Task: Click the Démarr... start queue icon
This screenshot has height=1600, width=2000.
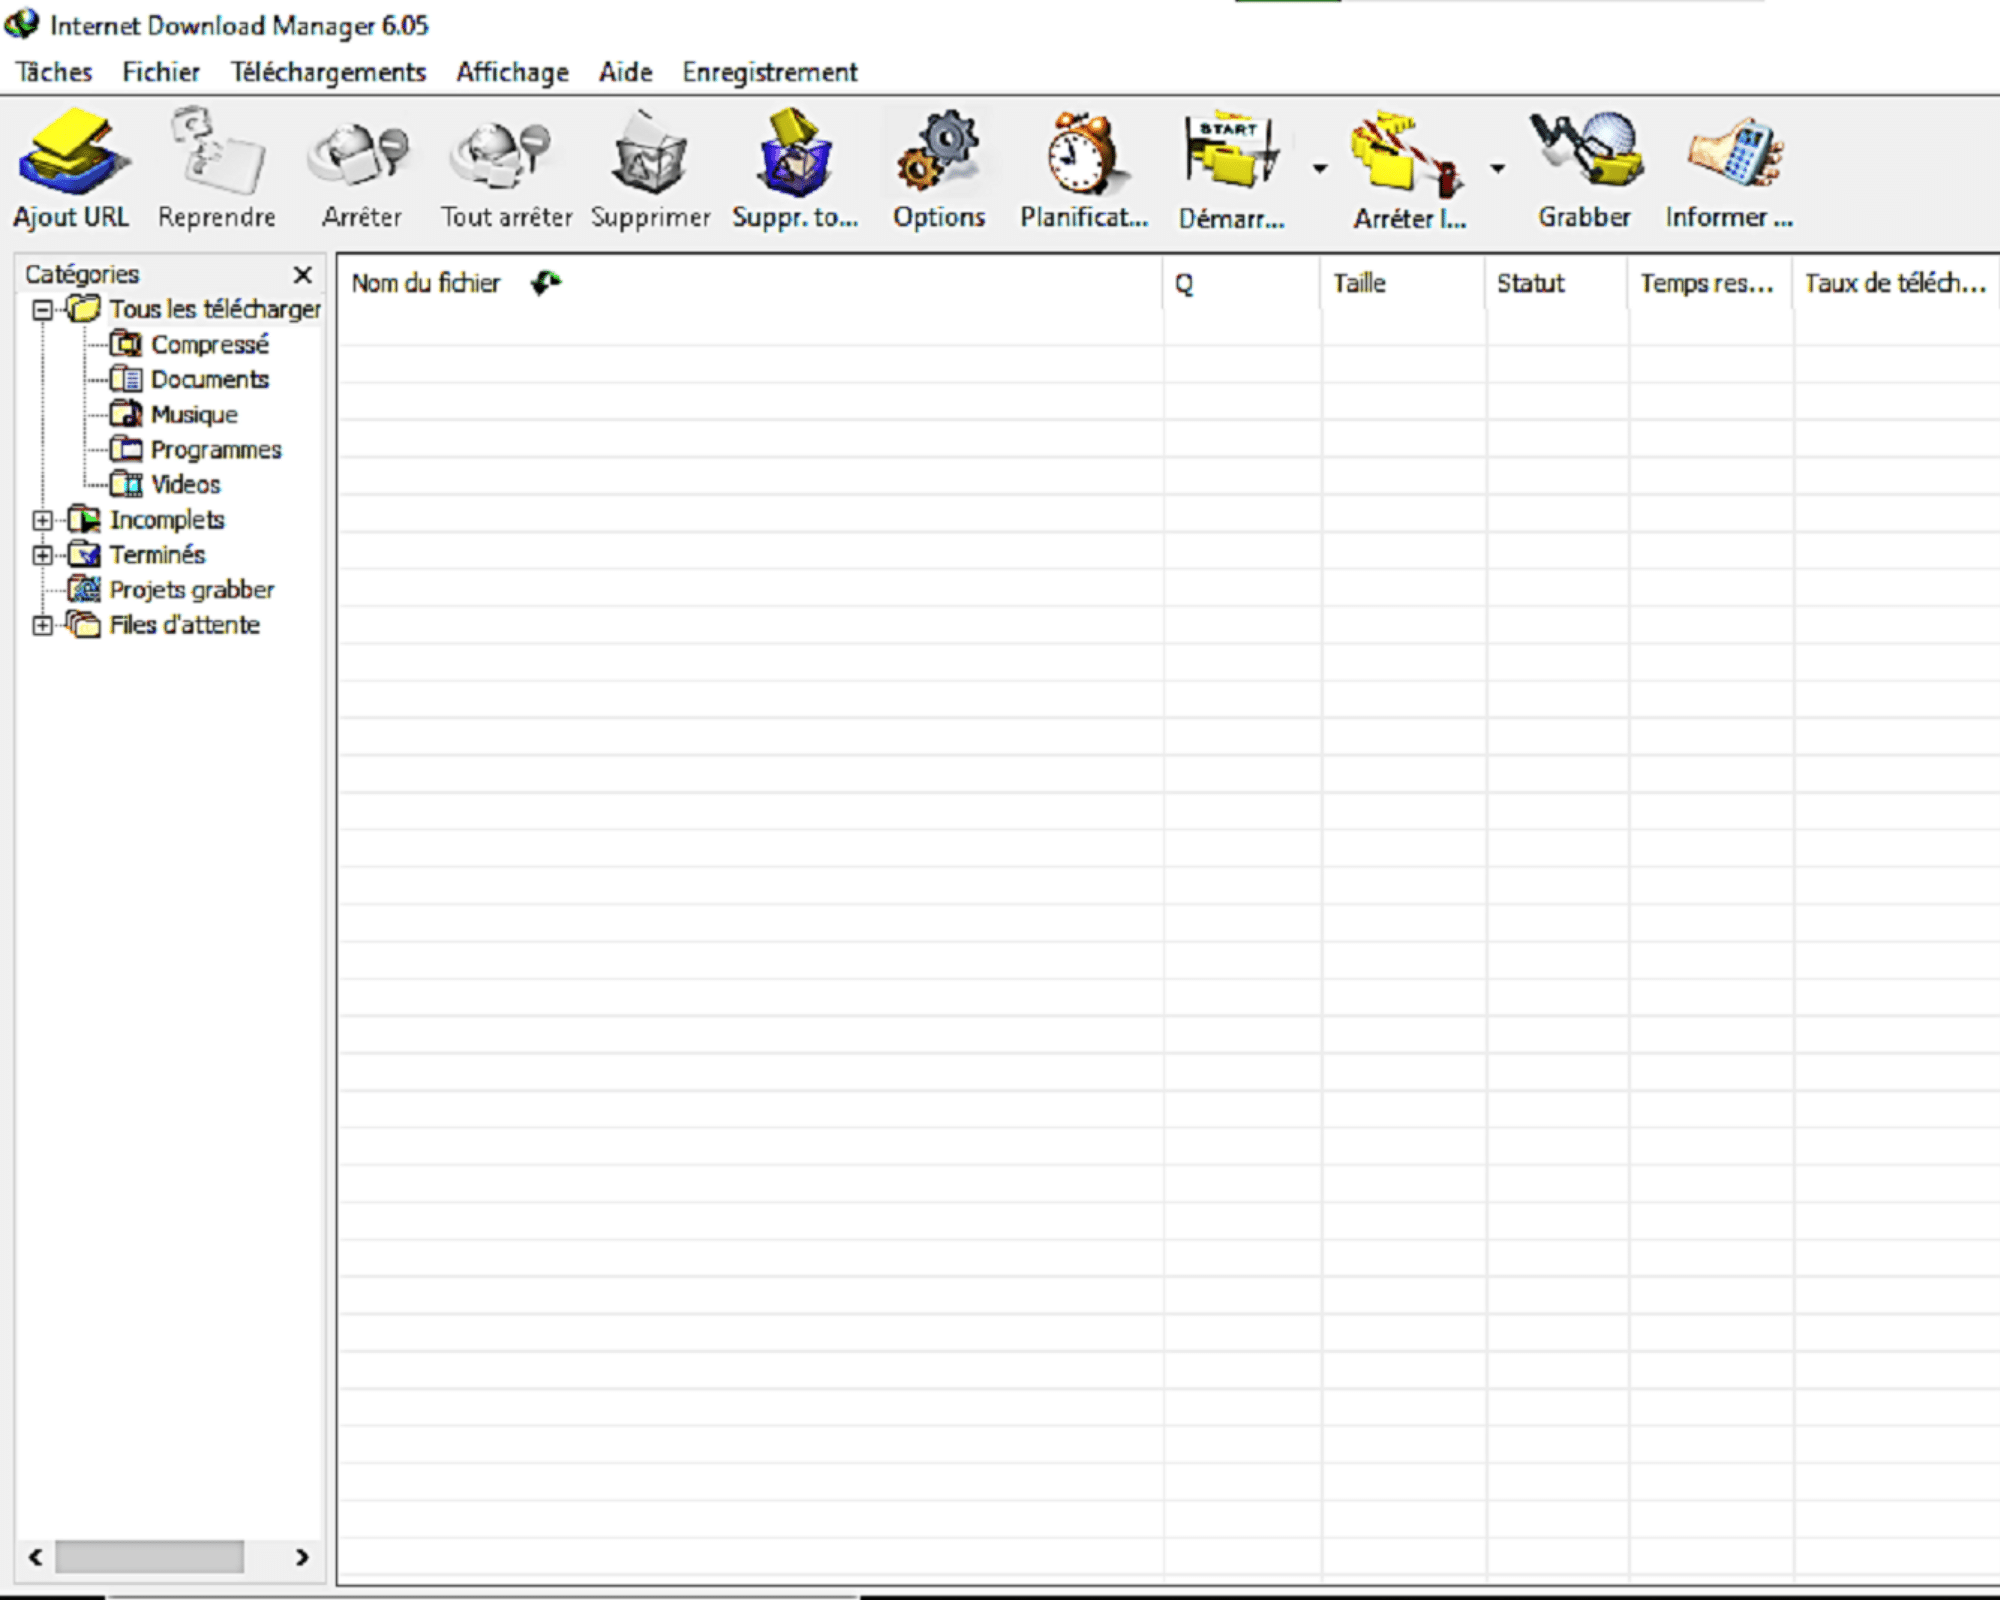Action: coord(1231,150)
